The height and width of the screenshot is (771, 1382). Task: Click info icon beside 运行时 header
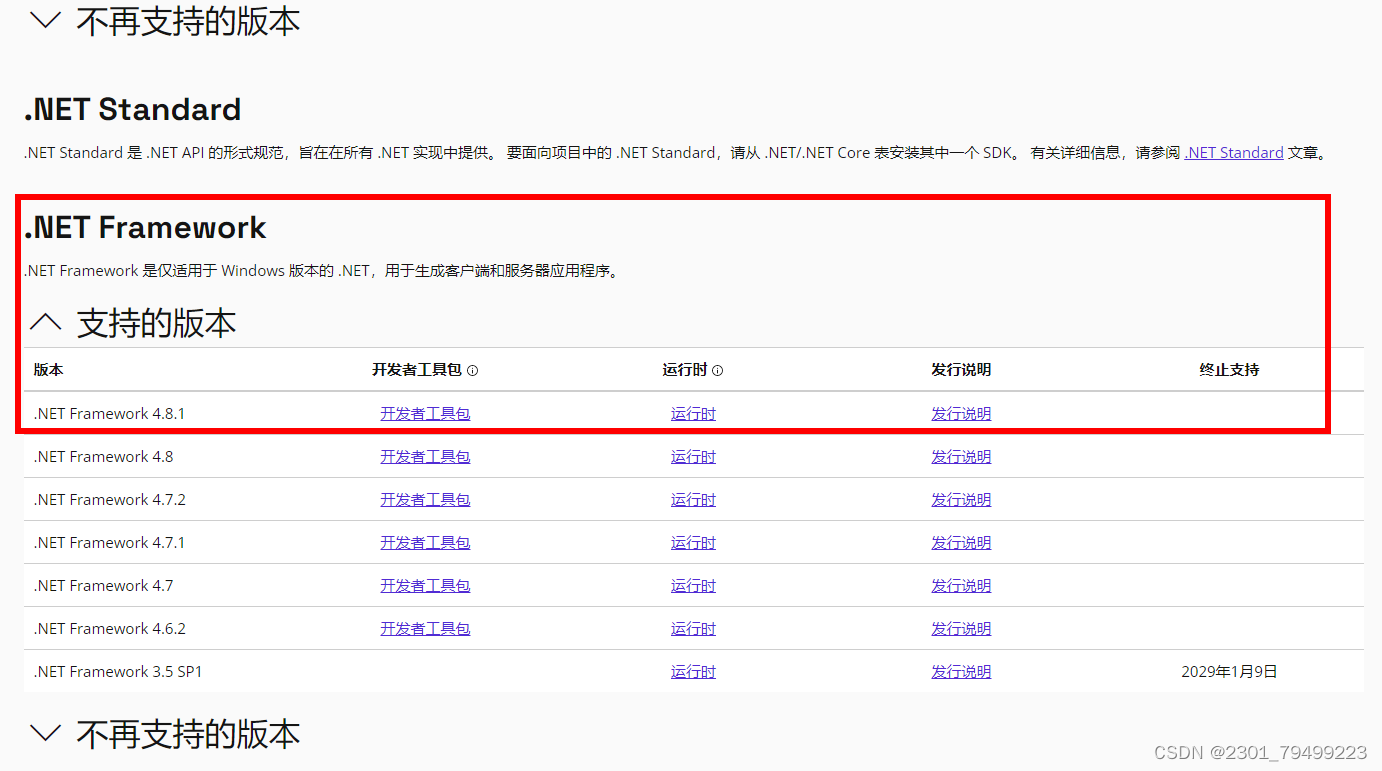coord(717,370)
